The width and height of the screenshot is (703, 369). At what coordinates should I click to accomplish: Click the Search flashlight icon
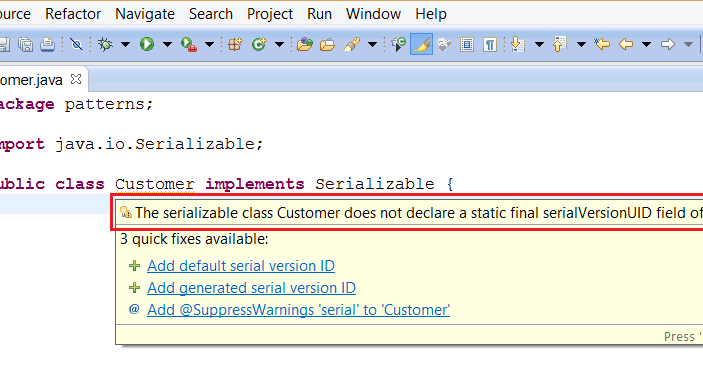(352, 44)
